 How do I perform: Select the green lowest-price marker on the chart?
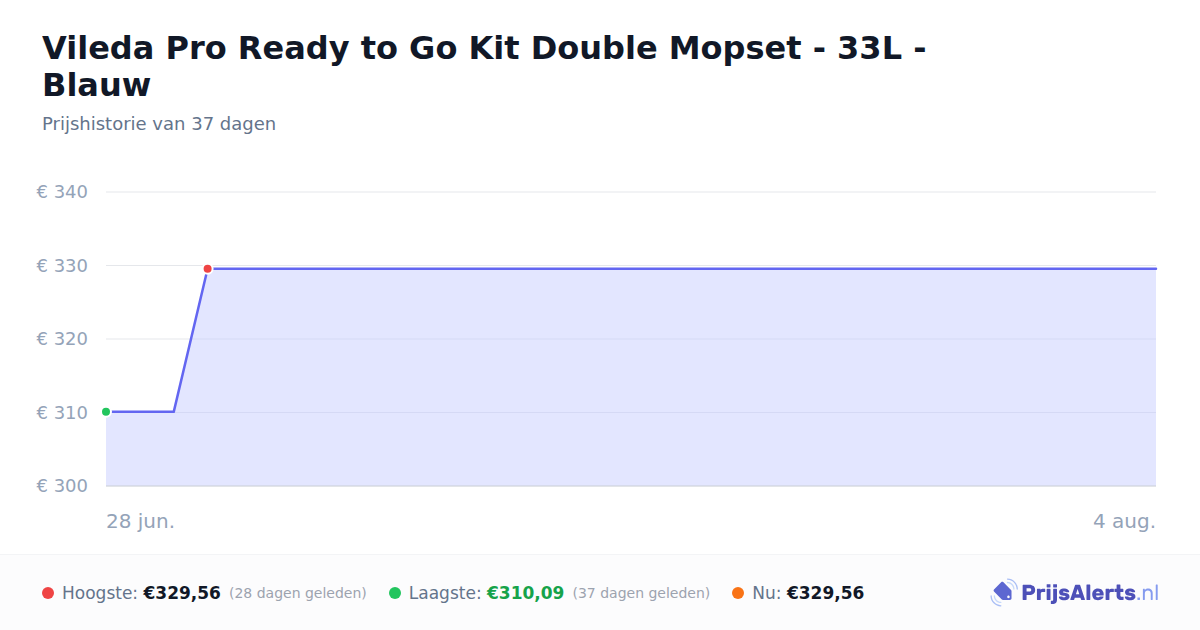[x=106, y=412]
